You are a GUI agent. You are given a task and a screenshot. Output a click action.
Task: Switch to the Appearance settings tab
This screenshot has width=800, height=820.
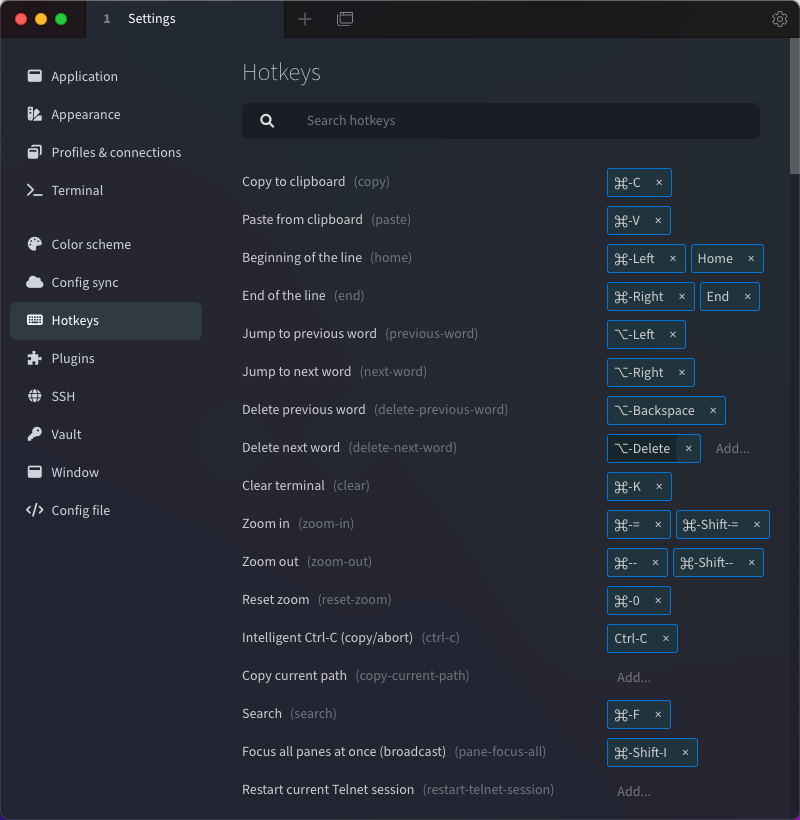(85, 114)
